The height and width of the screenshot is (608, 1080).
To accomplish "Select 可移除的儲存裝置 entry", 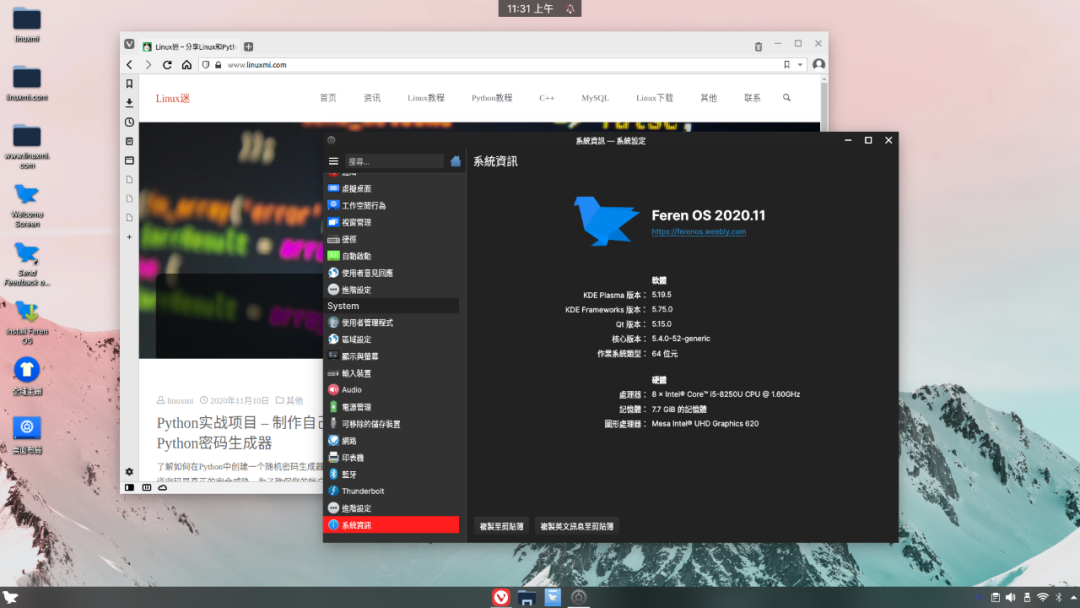I will [391, 423].
